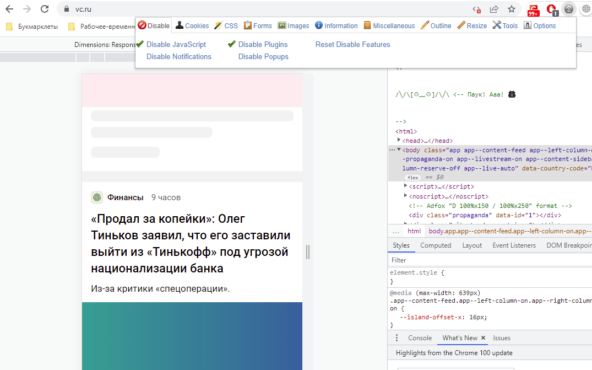
Task: Open the Information tab
Action: click(x=336, y=26)
